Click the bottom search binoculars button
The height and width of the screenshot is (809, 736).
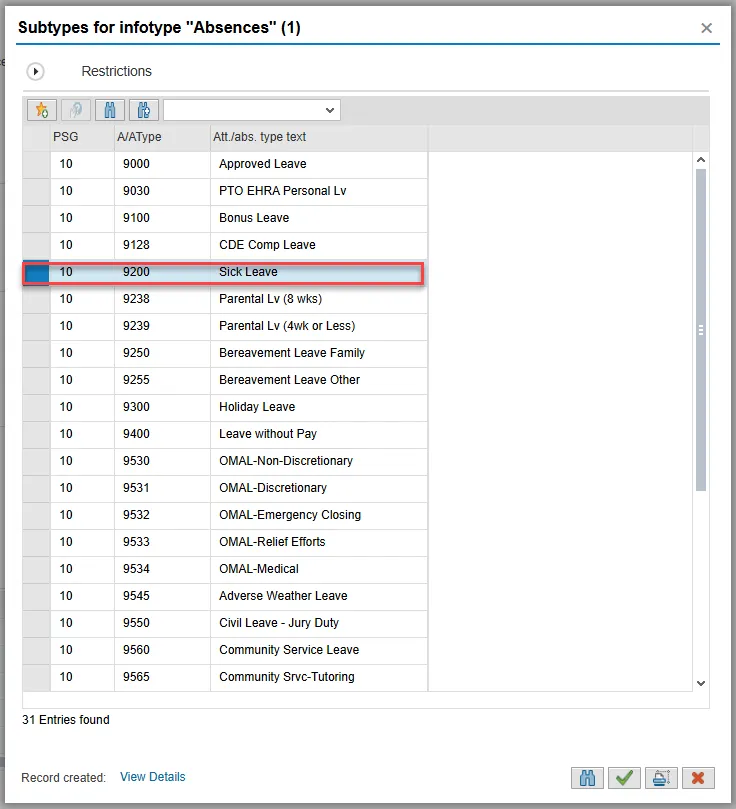coord(587,778)
